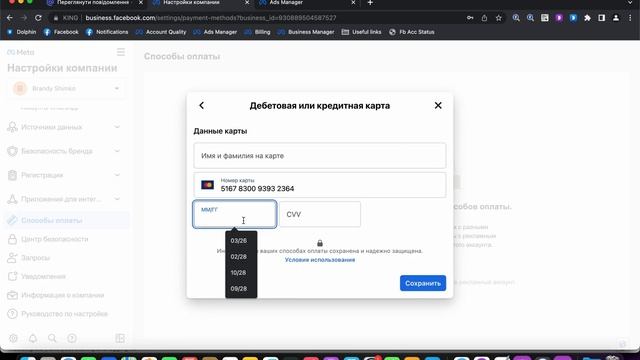Reload the page
Image resolution: width=640 pixels, height=360 pixels.
tap(38, 18)
